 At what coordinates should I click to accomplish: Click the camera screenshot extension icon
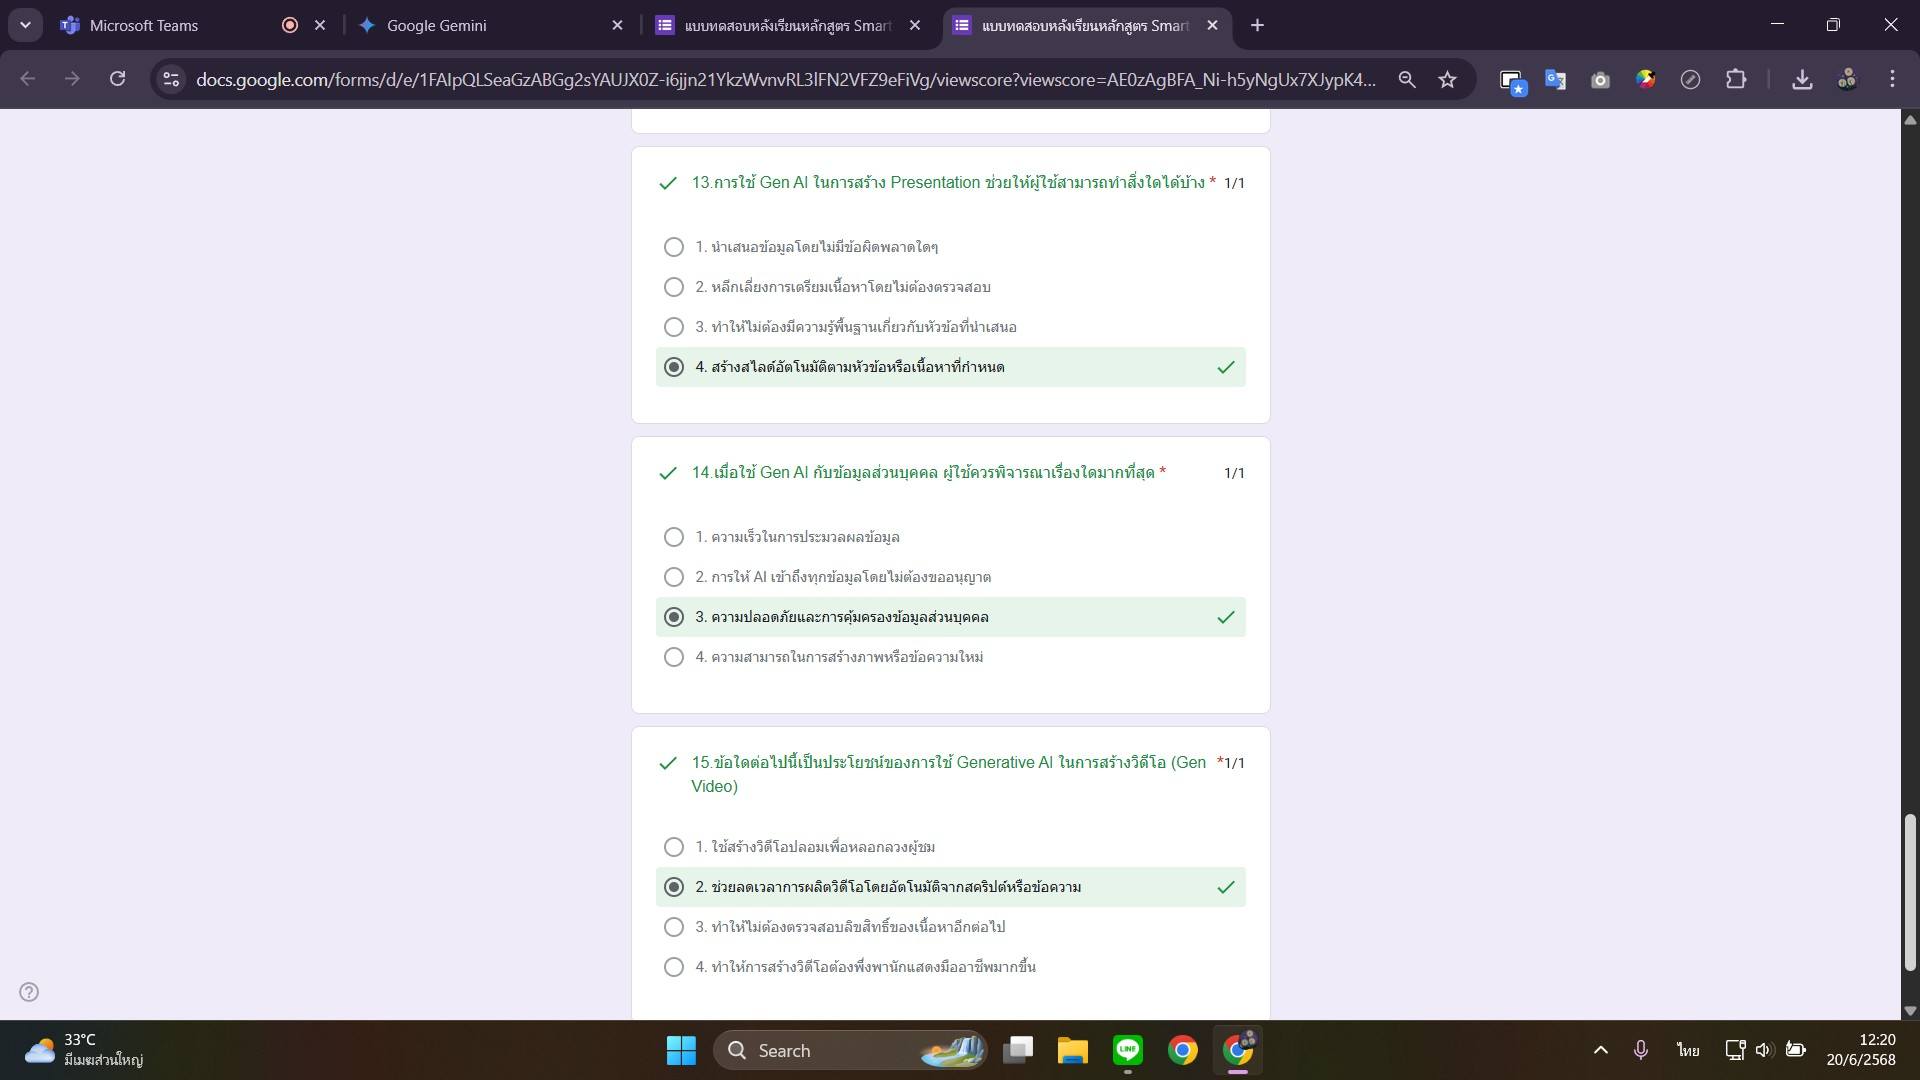(1600, 80)
